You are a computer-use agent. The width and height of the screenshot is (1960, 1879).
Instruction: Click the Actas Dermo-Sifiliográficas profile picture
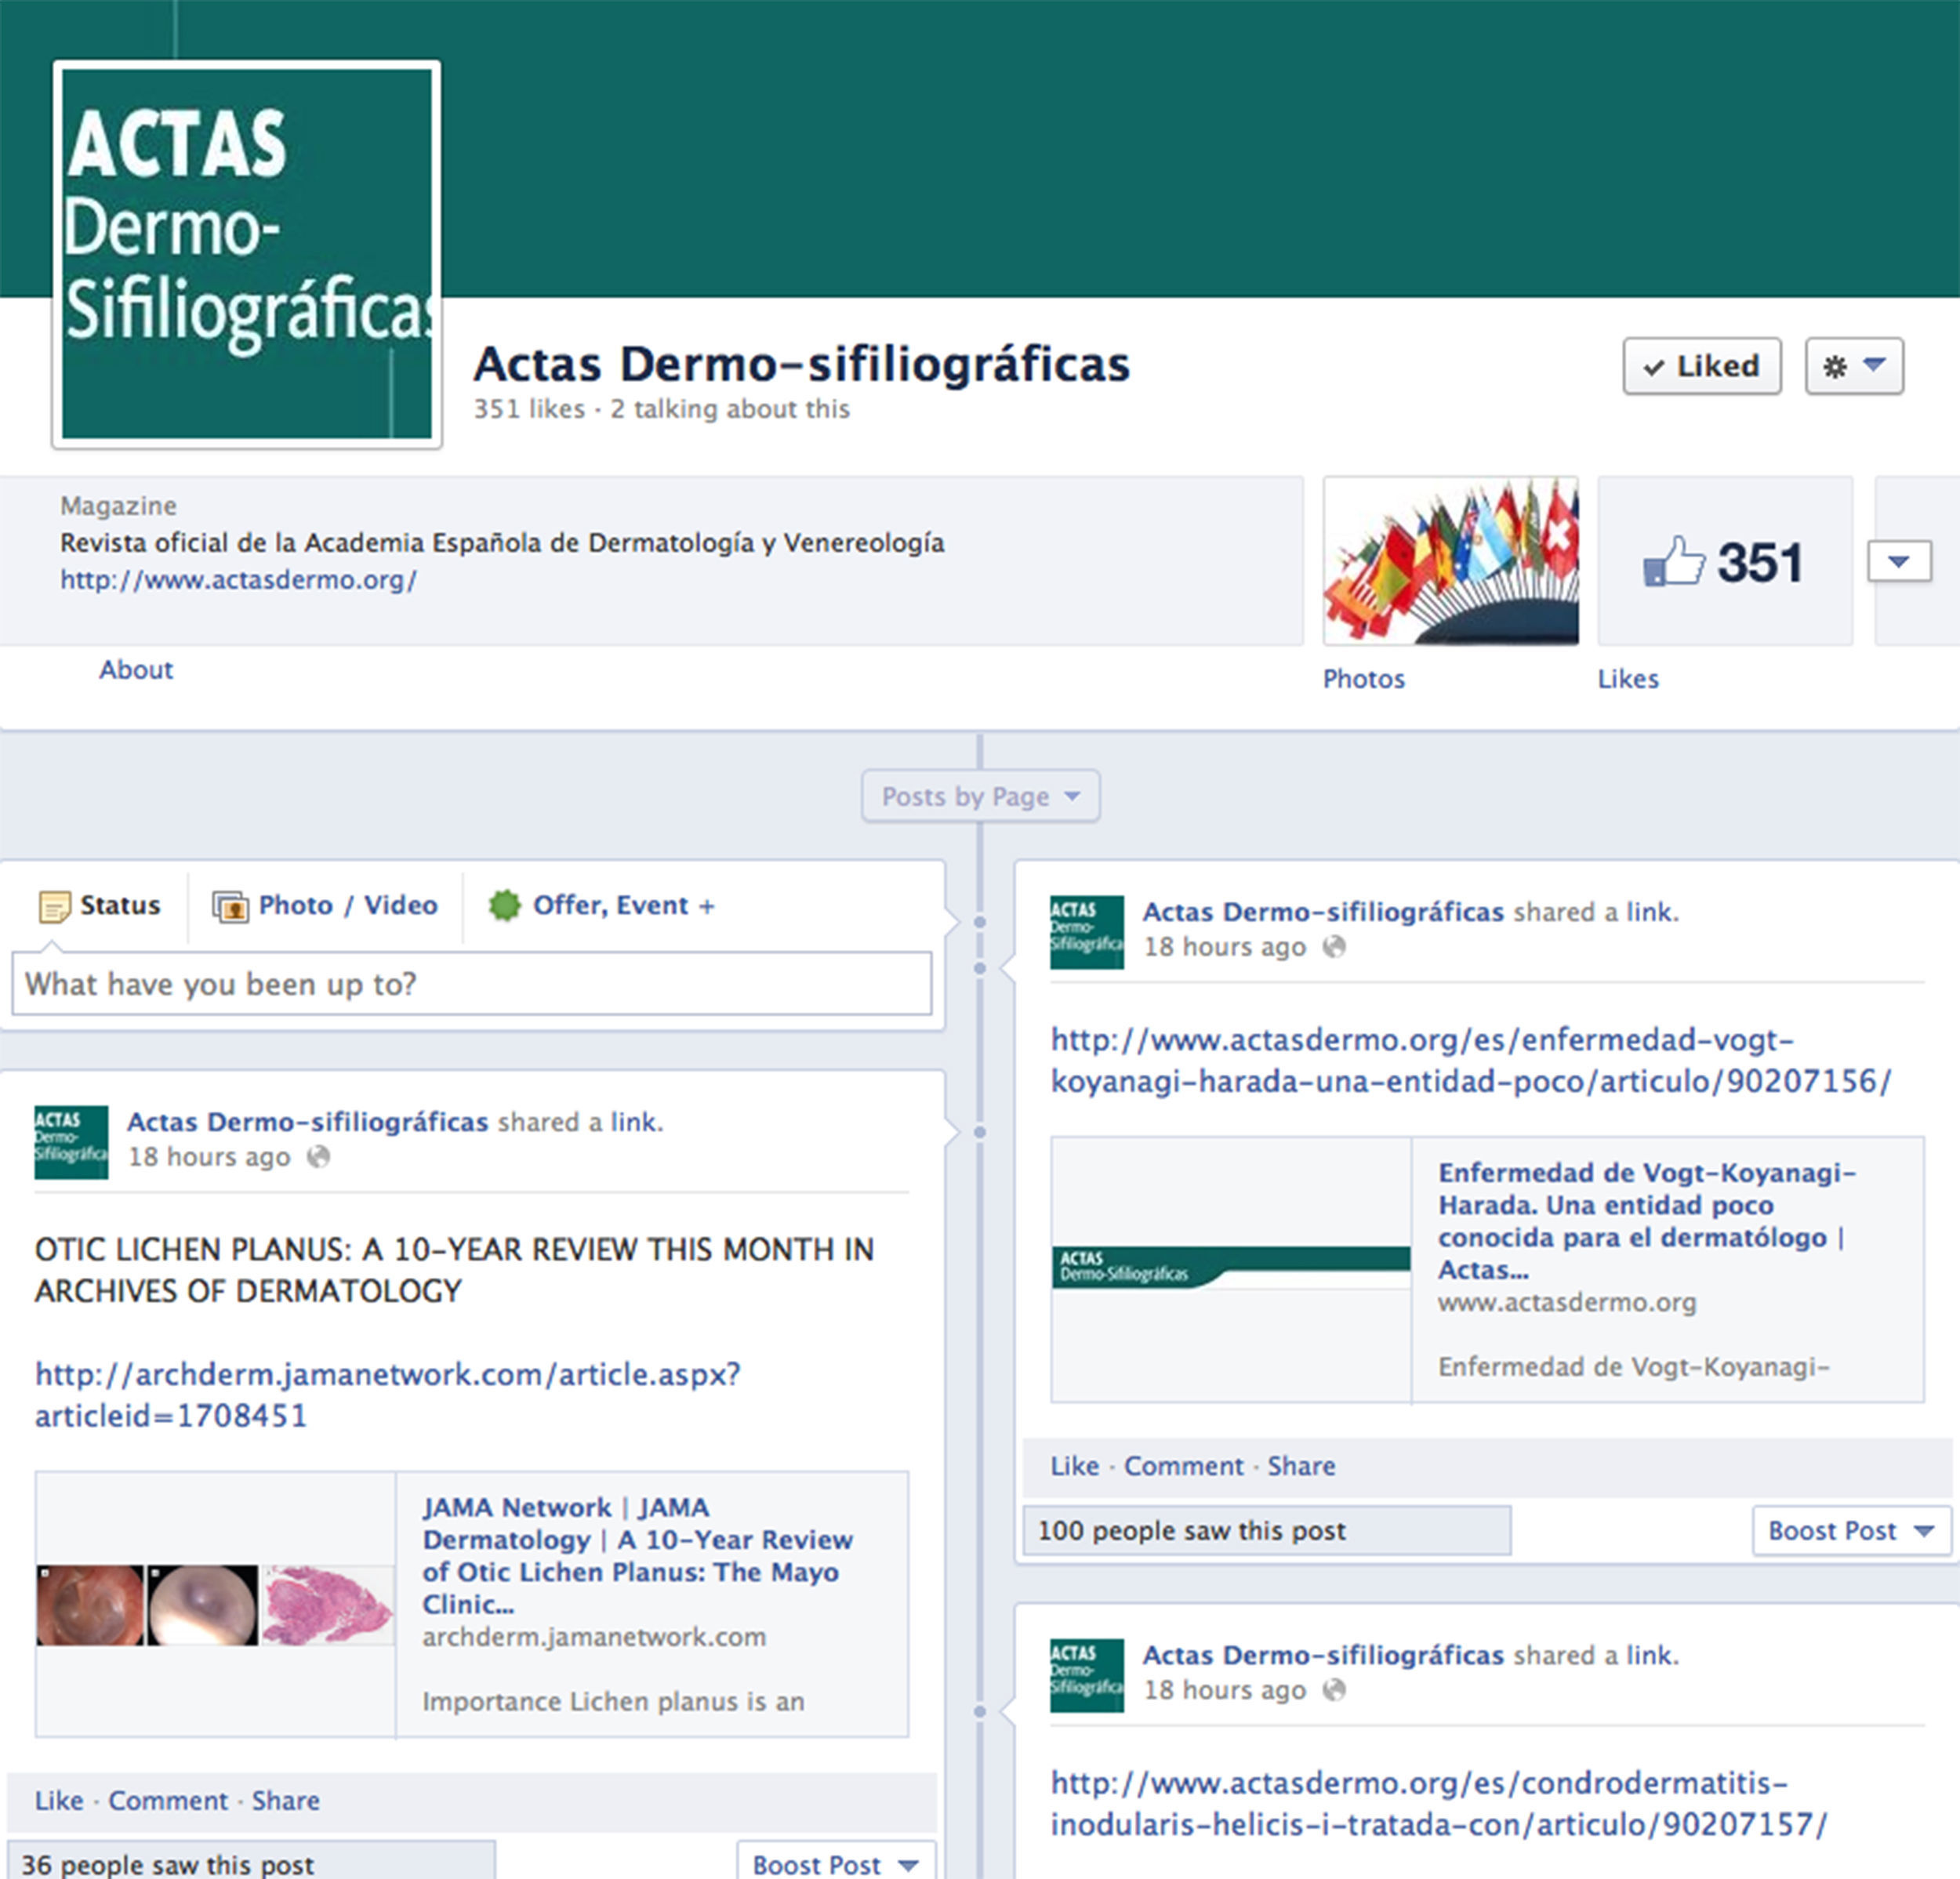point(246,253)
